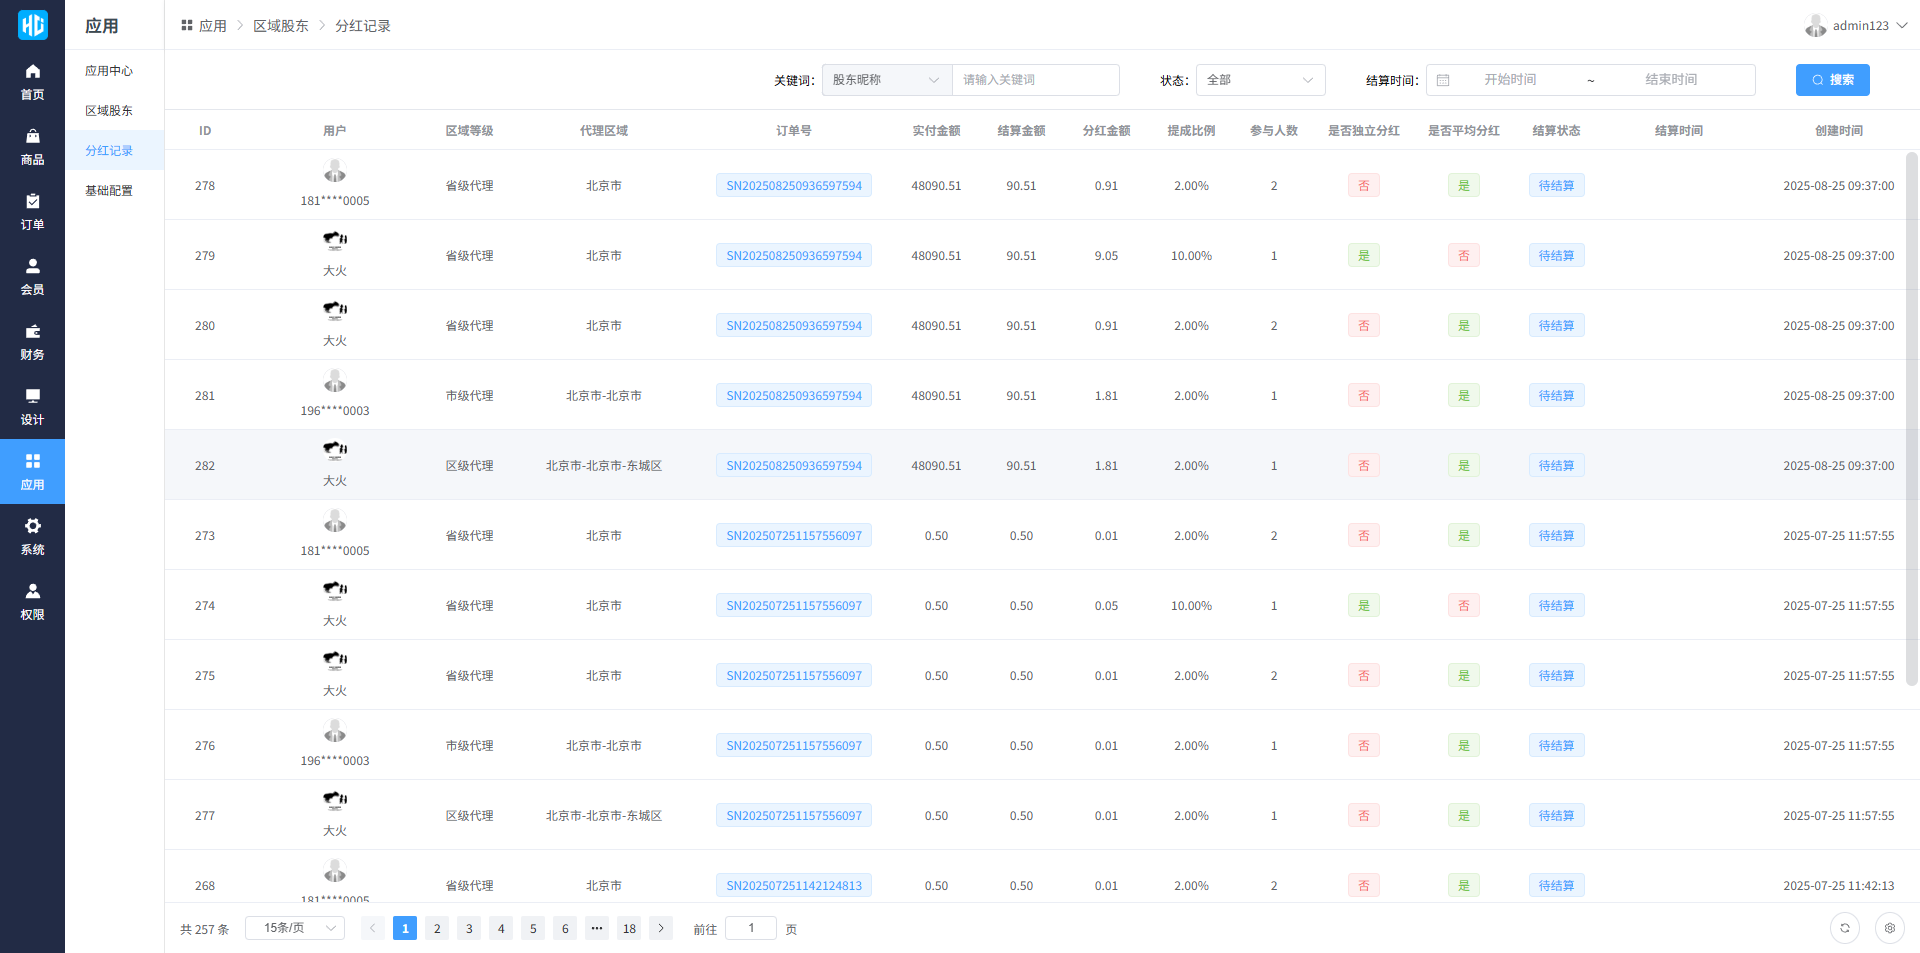Expand the 股东昵称 keyword type dropdown
The image size is (1920, 953).
(886, 80)
